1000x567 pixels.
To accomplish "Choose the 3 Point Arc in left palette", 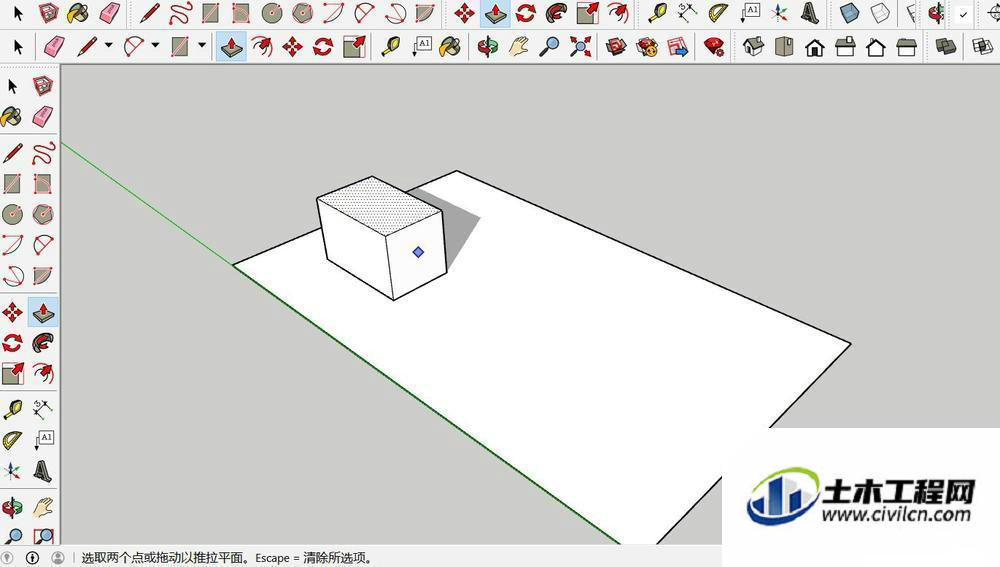I will 12,276.
